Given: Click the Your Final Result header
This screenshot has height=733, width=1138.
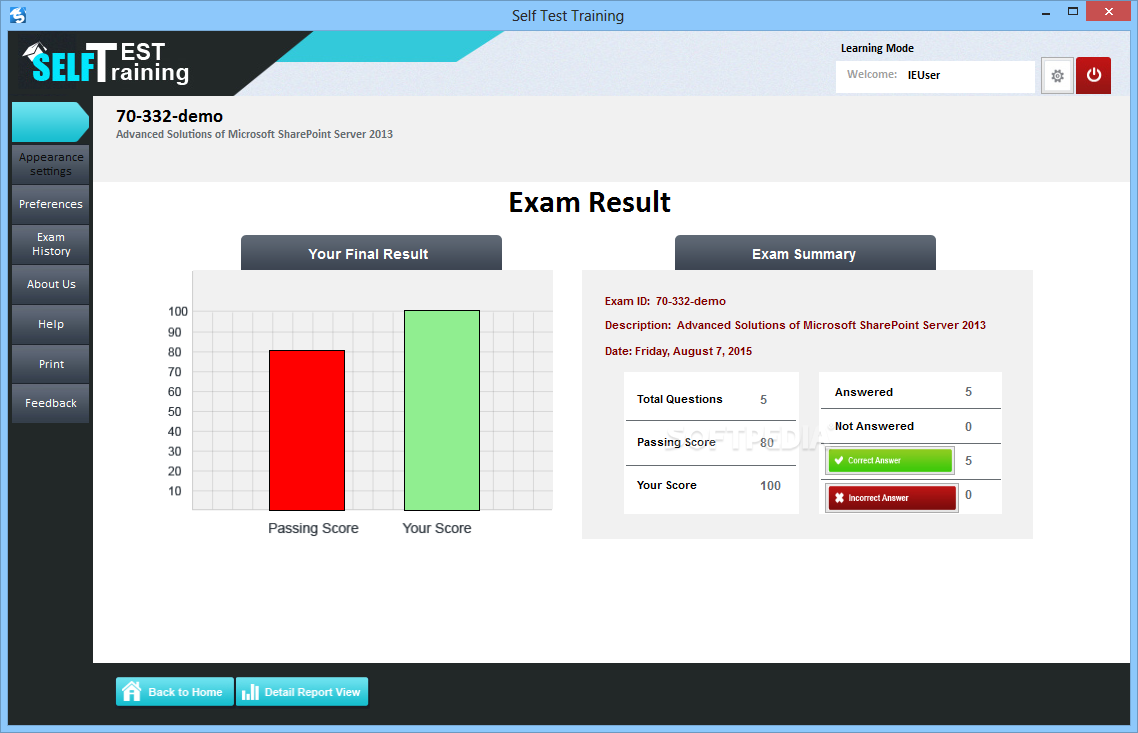Looking at the screenshot, I should 371,253.
